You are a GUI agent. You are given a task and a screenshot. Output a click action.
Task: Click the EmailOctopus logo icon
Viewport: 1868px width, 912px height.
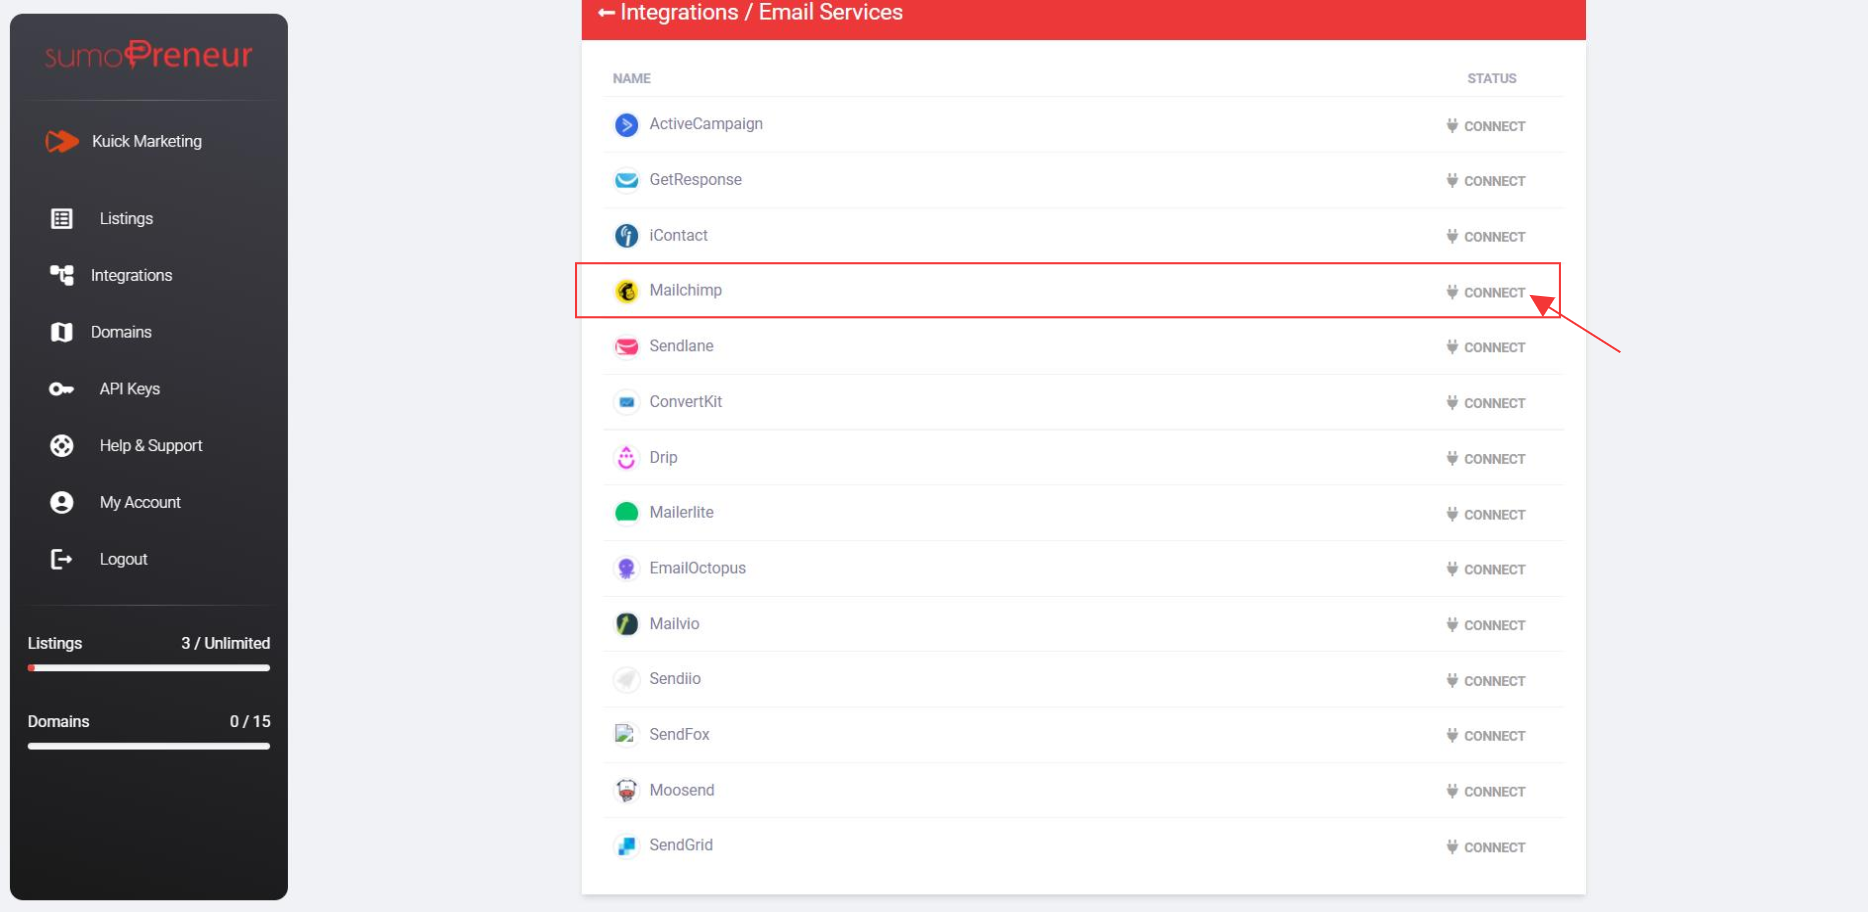click(x=627, y=569)
